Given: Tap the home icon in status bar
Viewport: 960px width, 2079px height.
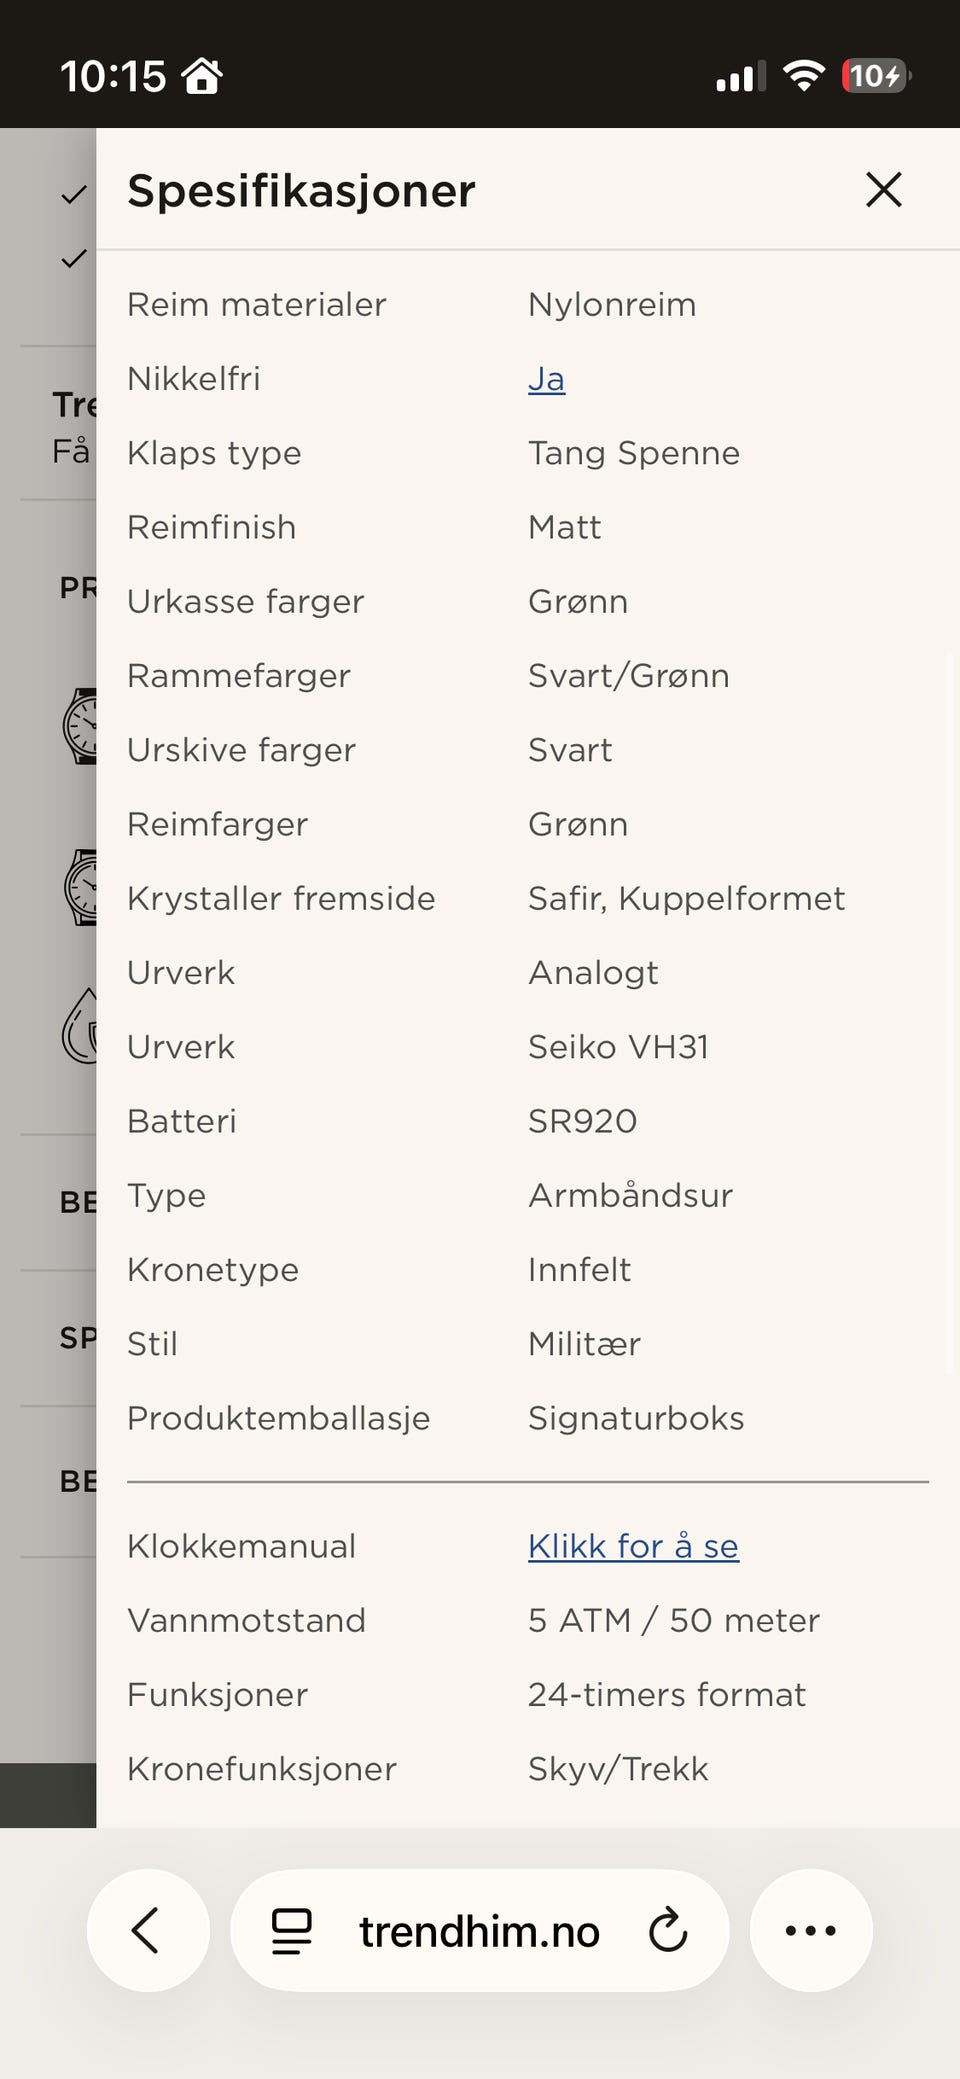Looking at the screenshot, I should point(202,76).
